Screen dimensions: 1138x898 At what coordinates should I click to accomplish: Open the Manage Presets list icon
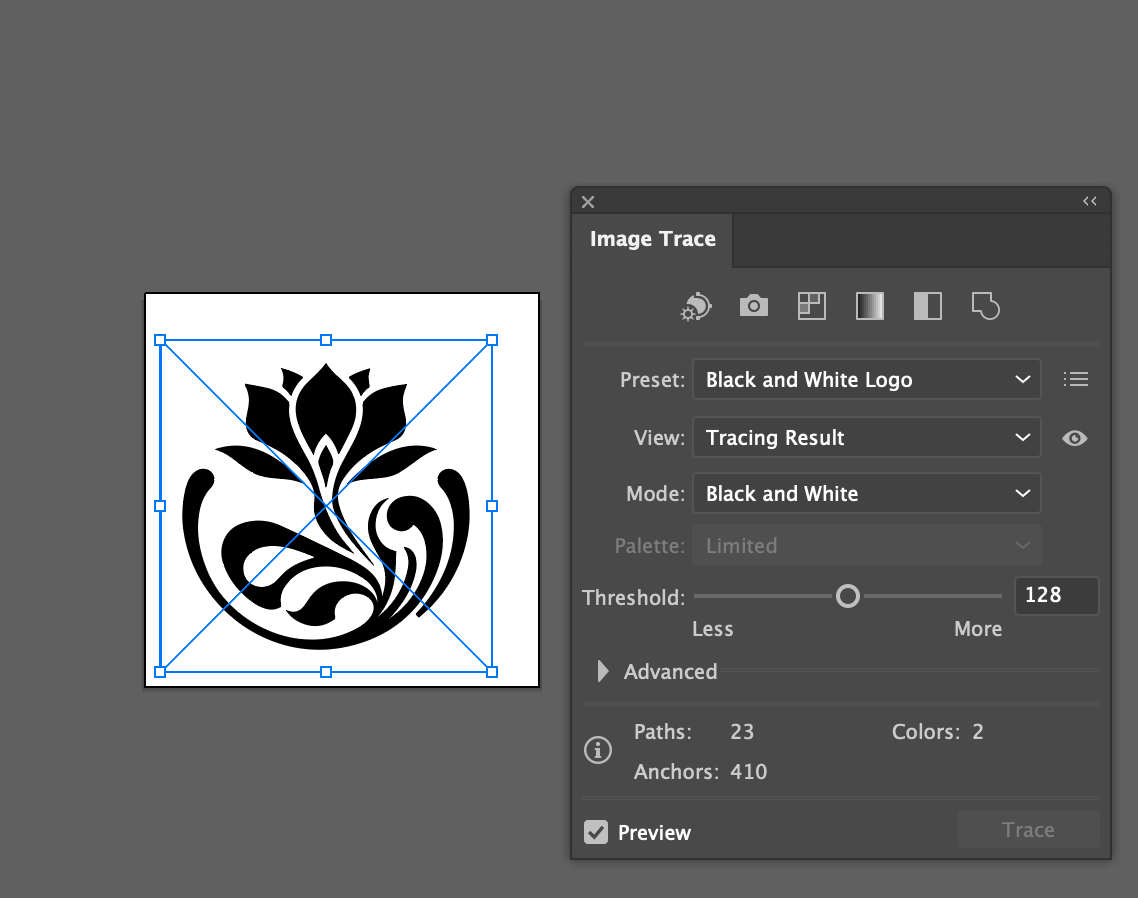[x=1075, y=380]
